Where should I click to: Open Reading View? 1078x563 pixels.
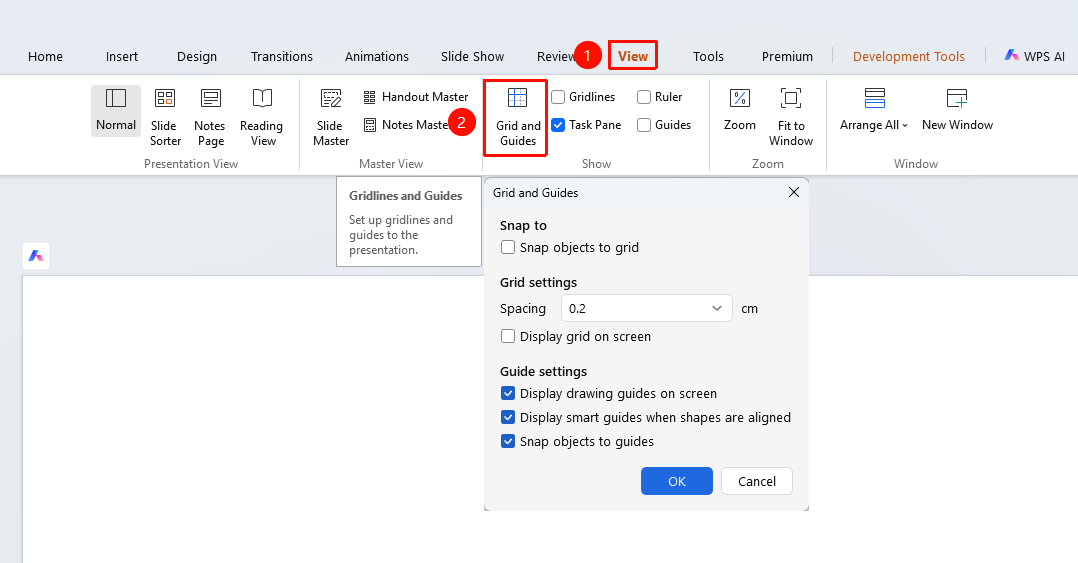(262, 117)
